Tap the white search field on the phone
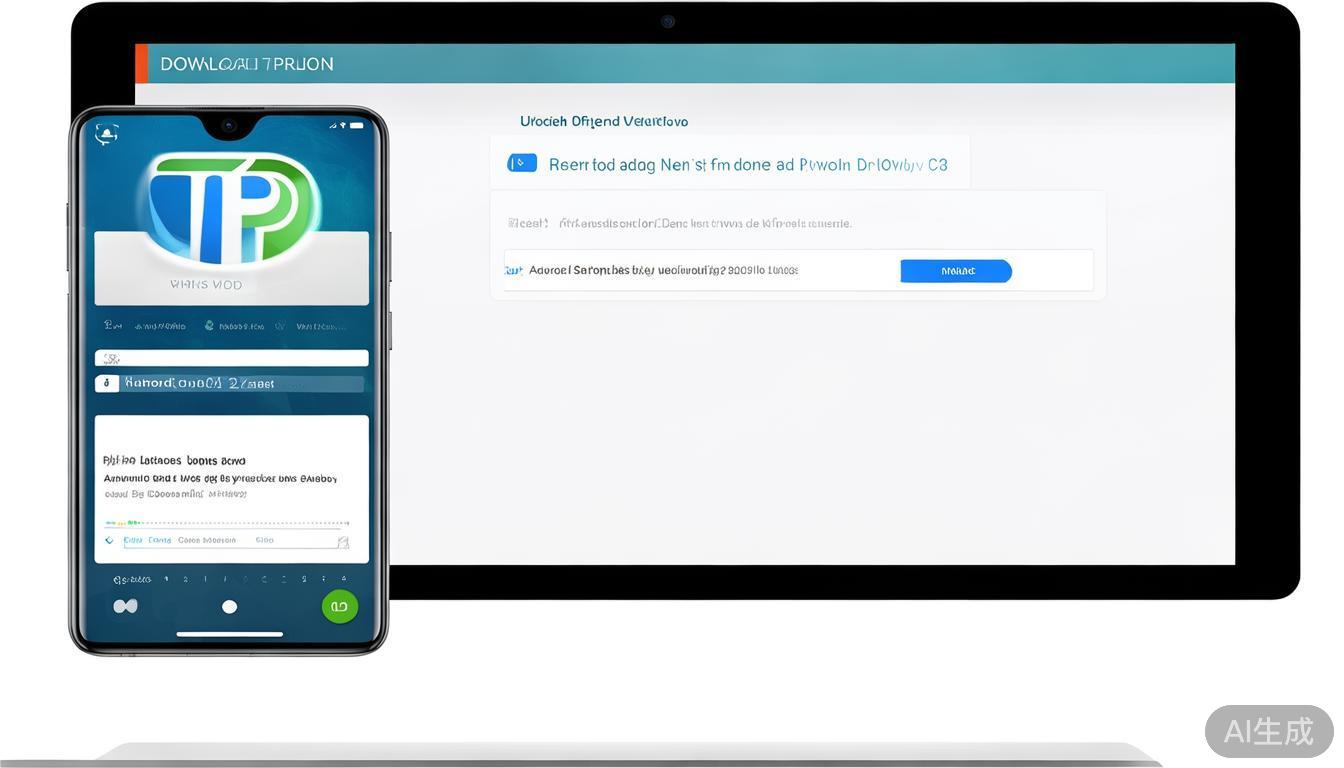 232,358
